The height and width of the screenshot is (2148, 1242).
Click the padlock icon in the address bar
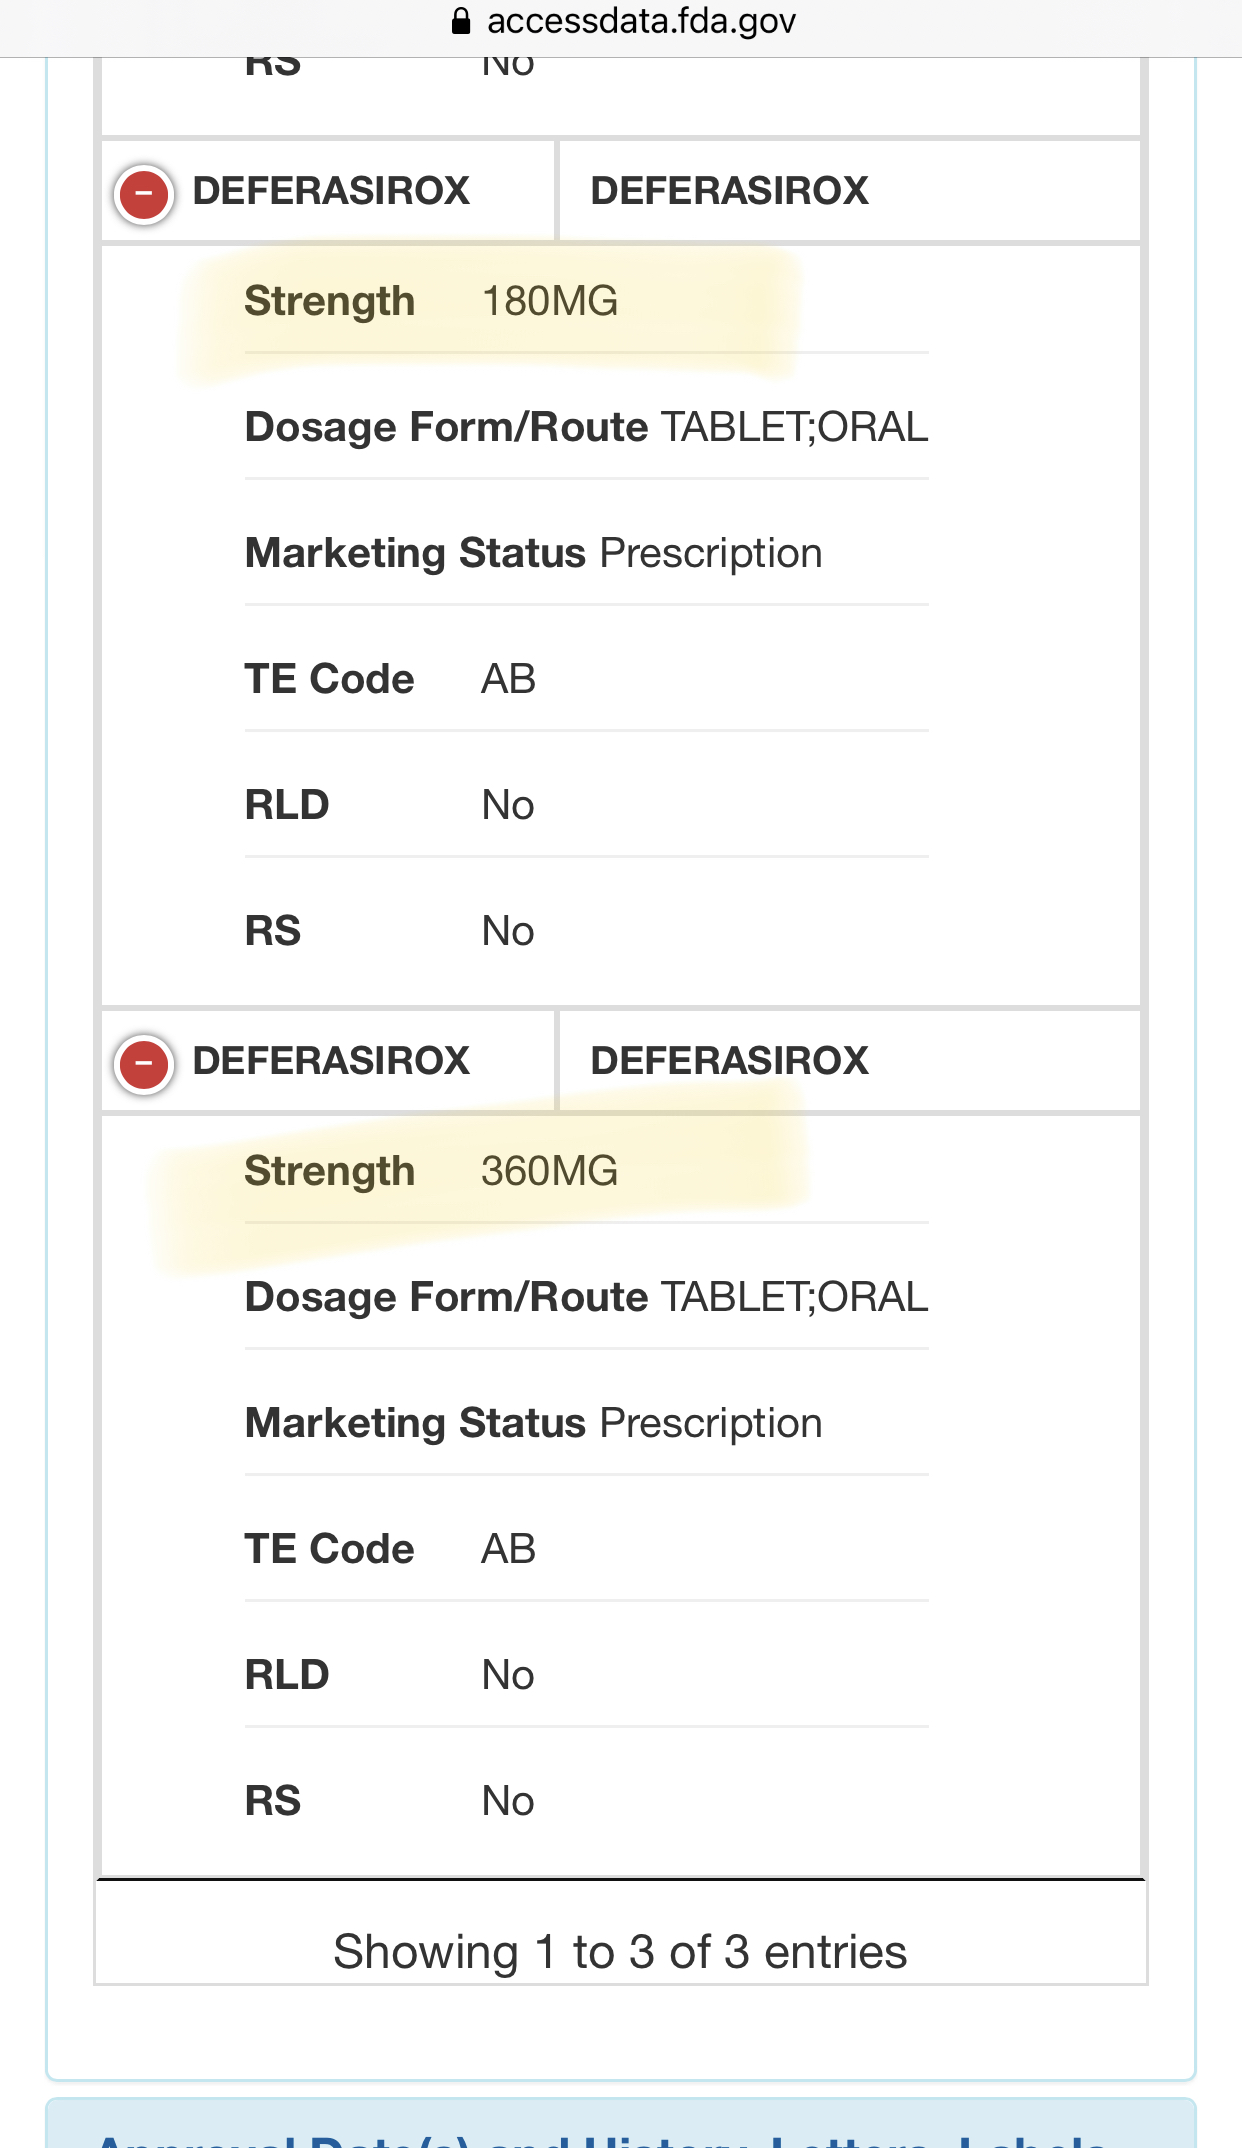tap(461, 21)
